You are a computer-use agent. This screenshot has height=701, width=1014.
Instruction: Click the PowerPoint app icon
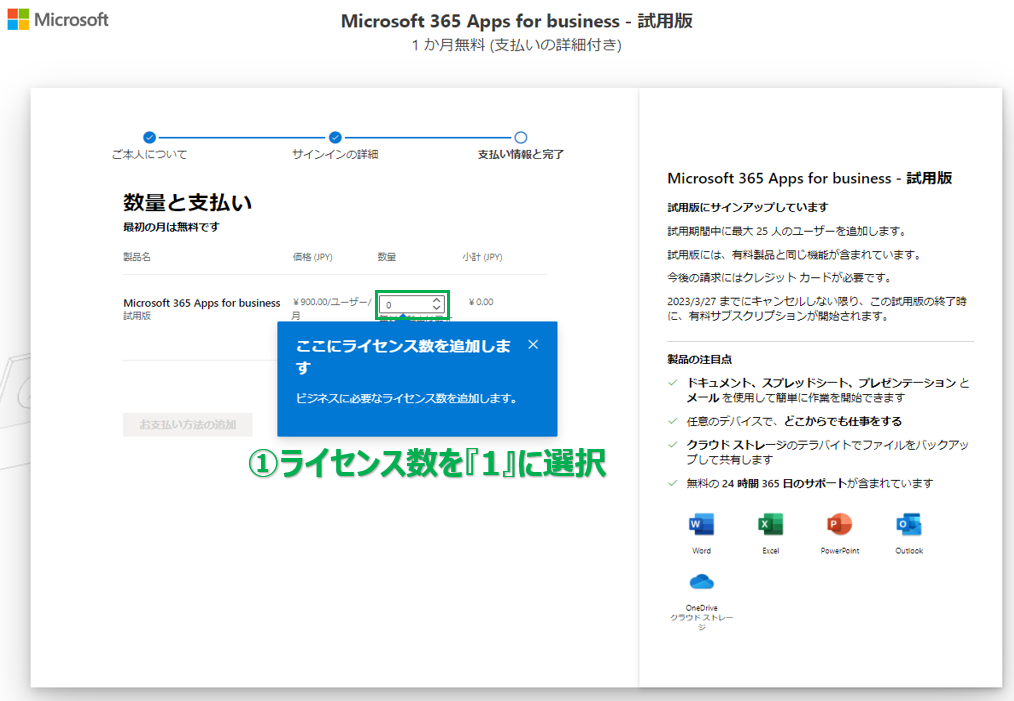point(839,524)
